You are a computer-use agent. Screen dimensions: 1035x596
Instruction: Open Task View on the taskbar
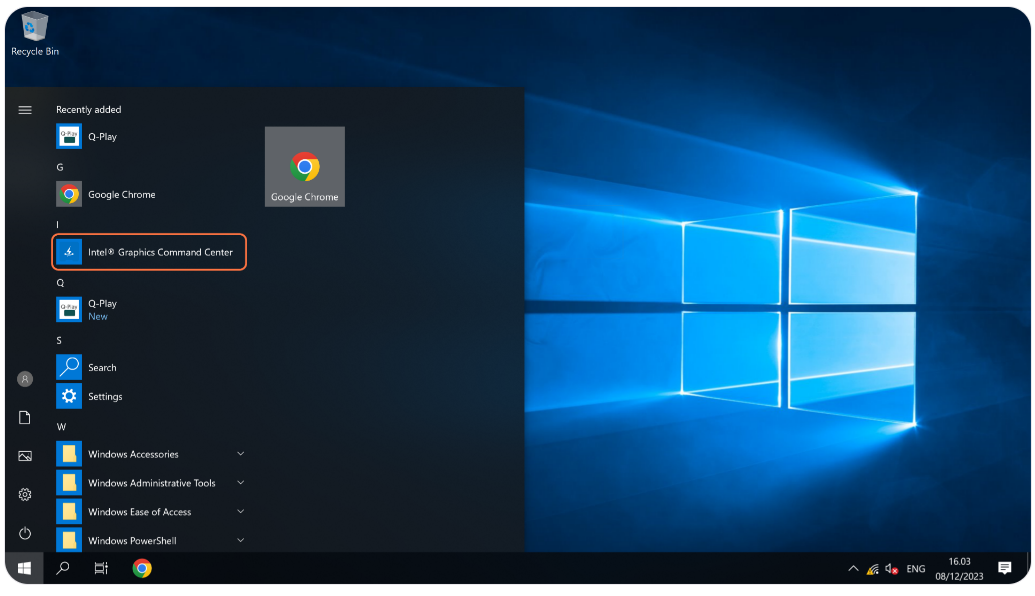point(101,569)
